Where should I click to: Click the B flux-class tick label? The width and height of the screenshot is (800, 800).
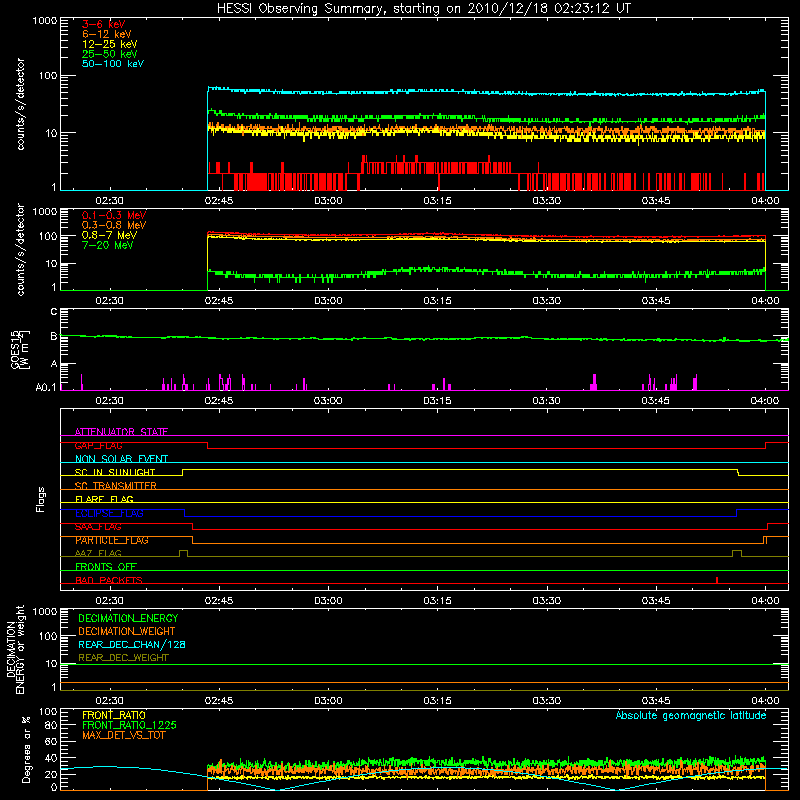tap(54, 336)
